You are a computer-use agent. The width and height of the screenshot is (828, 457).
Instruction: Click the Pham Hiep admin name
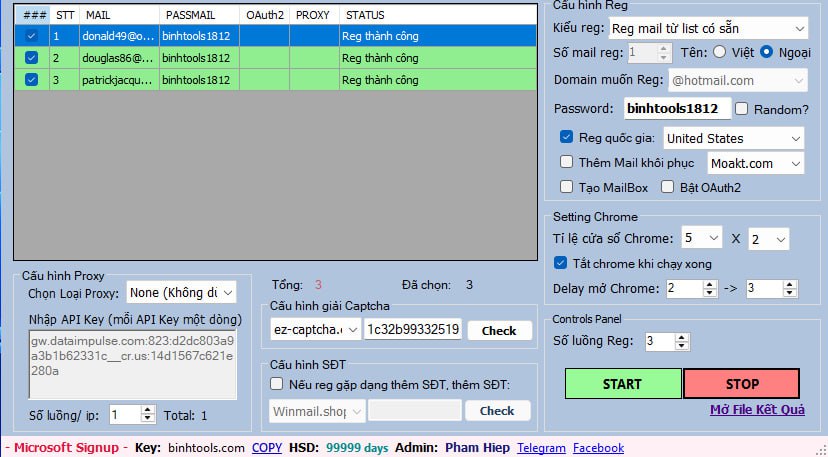pos(477,447)
